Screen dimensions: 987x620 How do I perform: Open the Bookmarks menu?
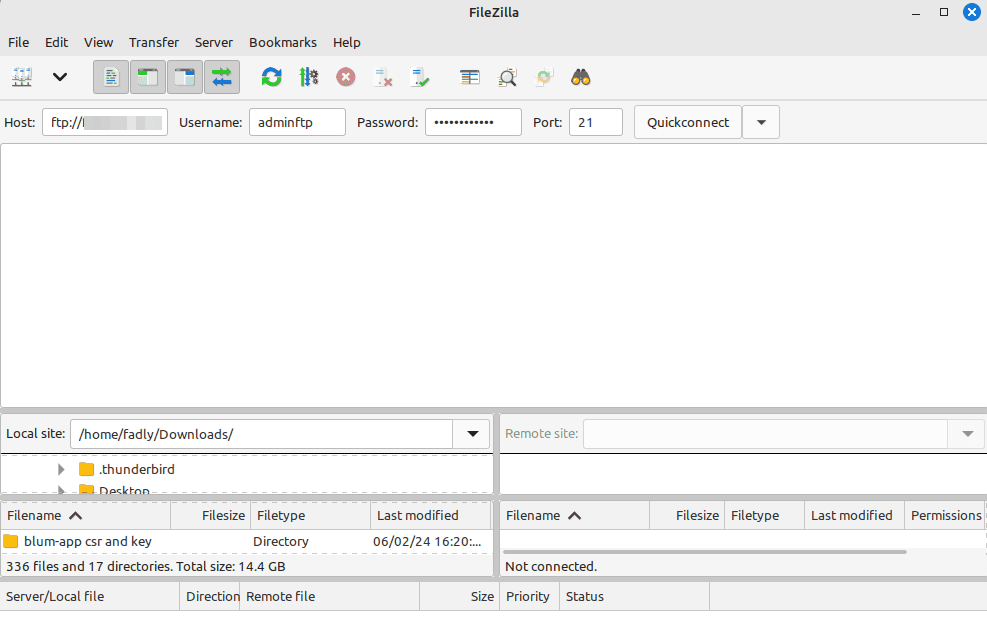click(x=282, y=42)
